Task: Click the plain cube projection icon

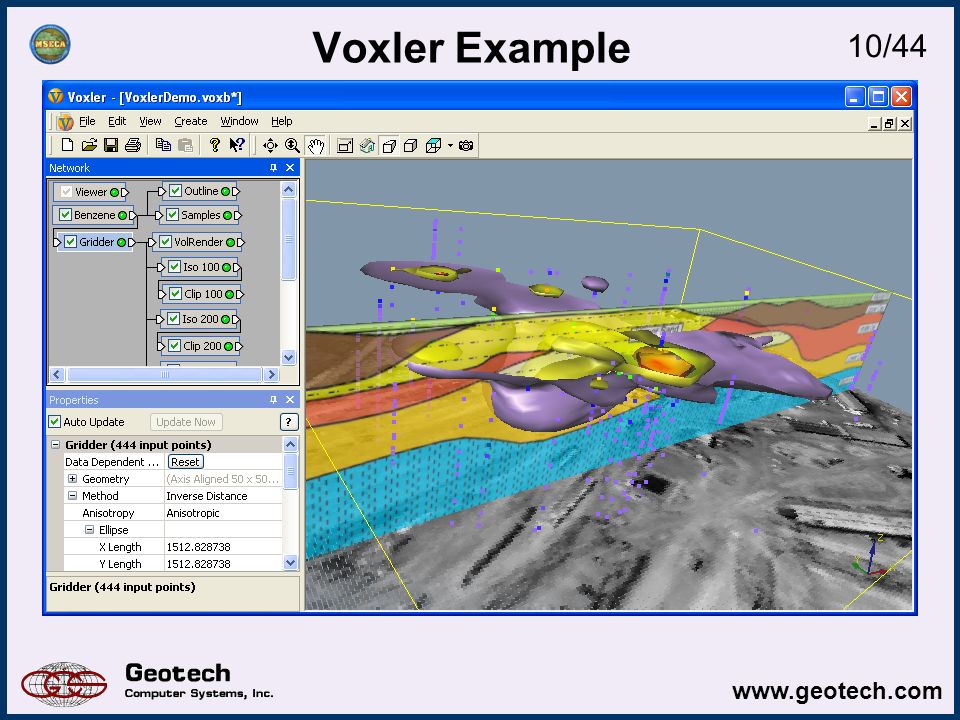Action: coord(411,146)
